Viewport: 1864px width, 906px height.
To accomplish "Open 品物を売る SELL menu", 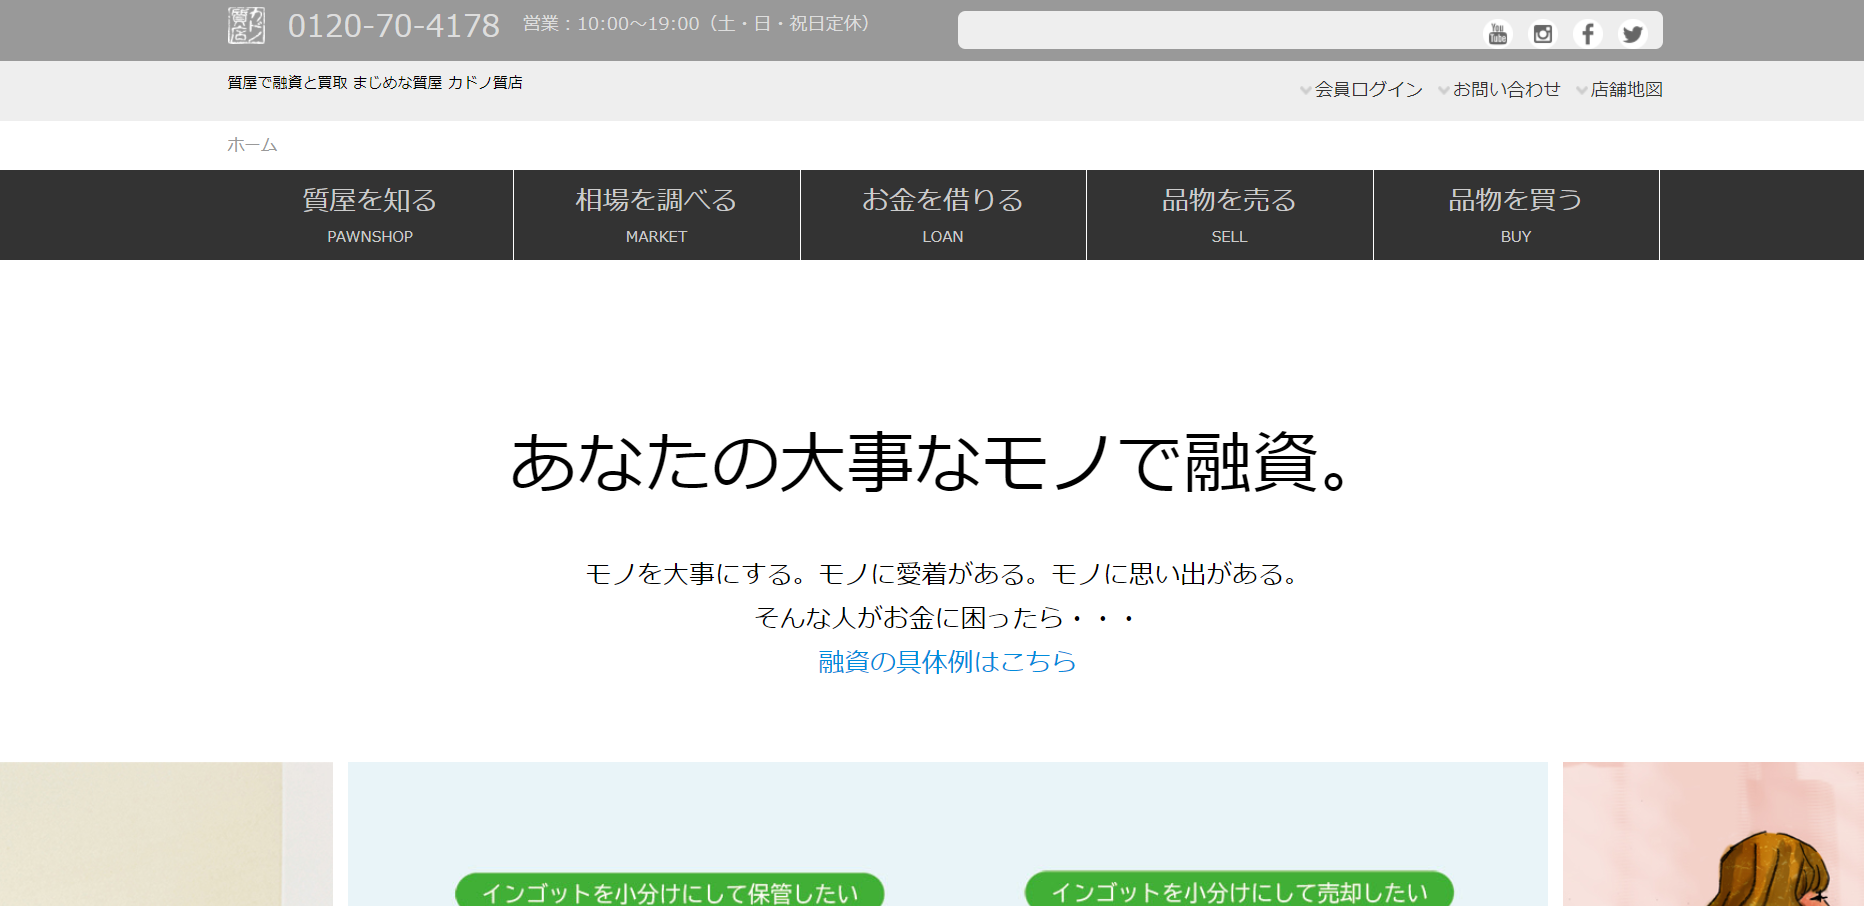I will [1230, 215].
